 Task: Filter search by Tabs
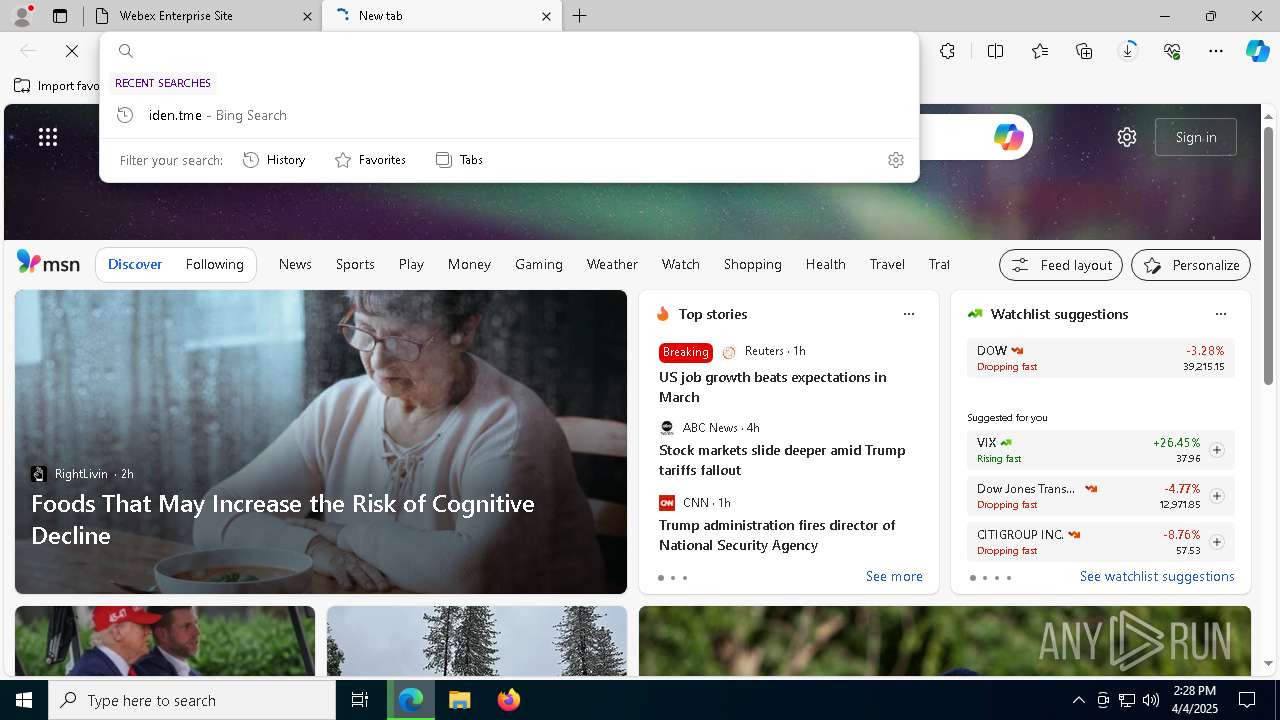point(460,160)
